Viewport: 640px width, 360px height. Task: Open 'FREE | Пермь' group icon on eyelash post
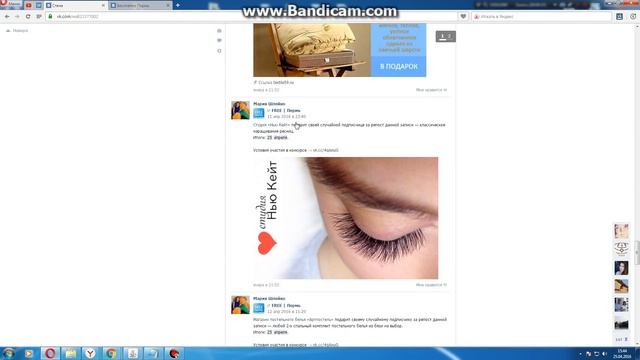pos(259,113)
